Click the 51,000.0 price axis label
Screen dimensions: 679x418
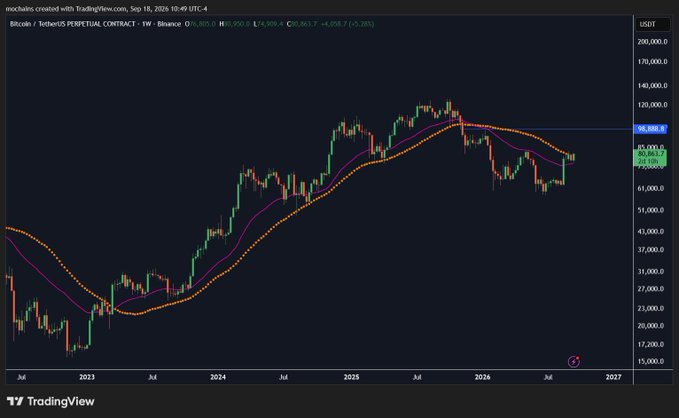650,210
